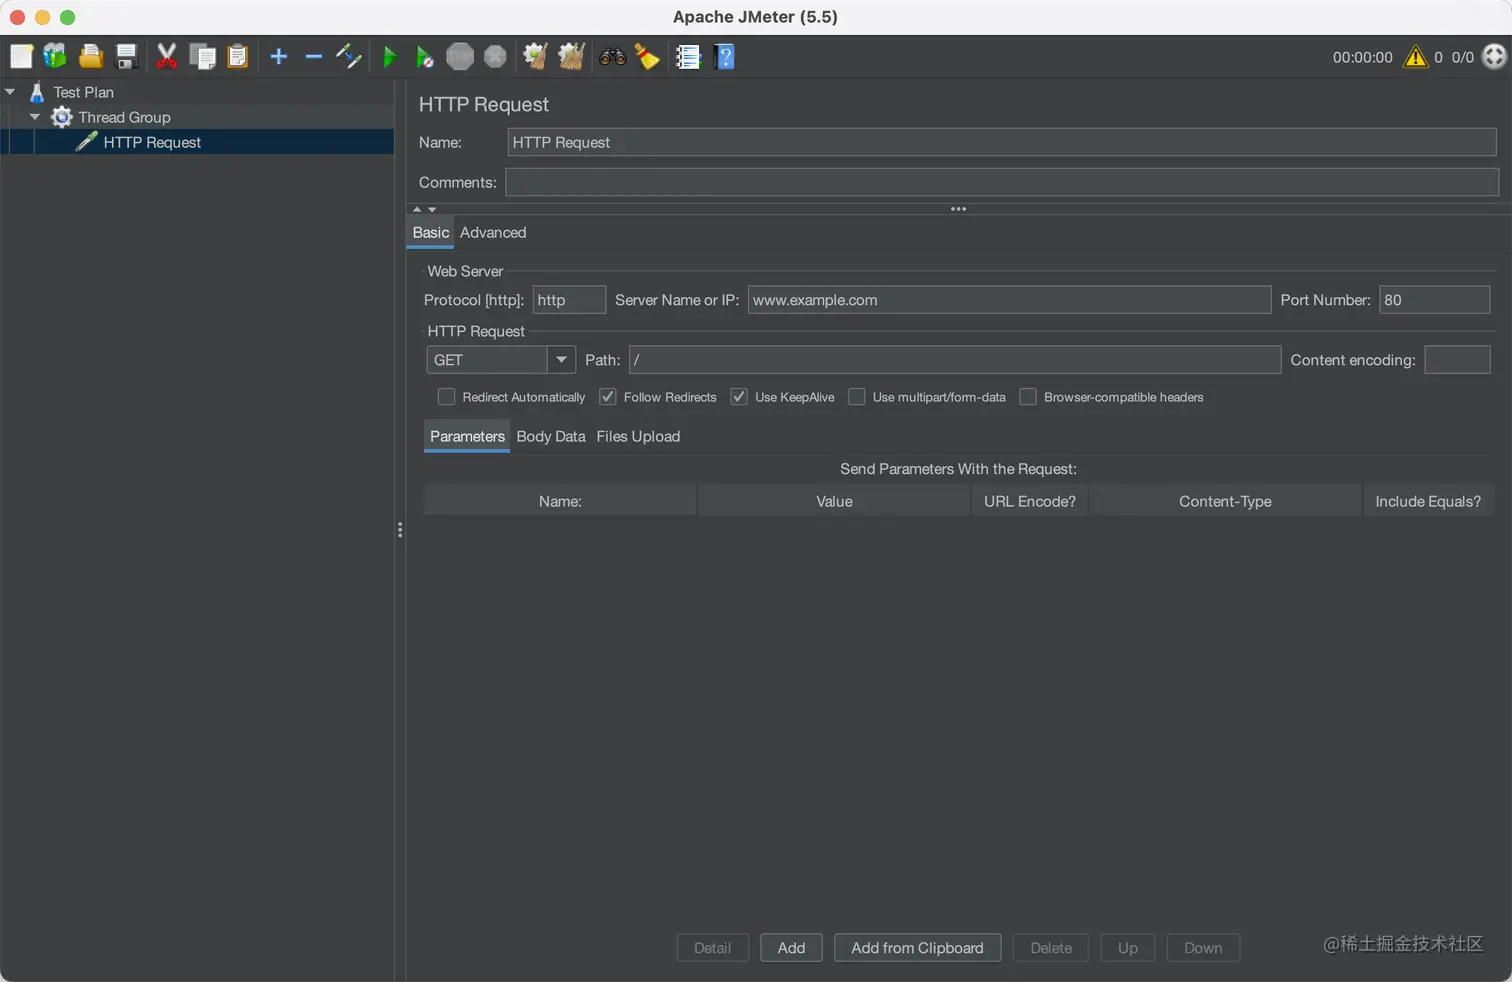Click the Down button
This screenshot has width=1512, height=982.
click(1203, 948)
